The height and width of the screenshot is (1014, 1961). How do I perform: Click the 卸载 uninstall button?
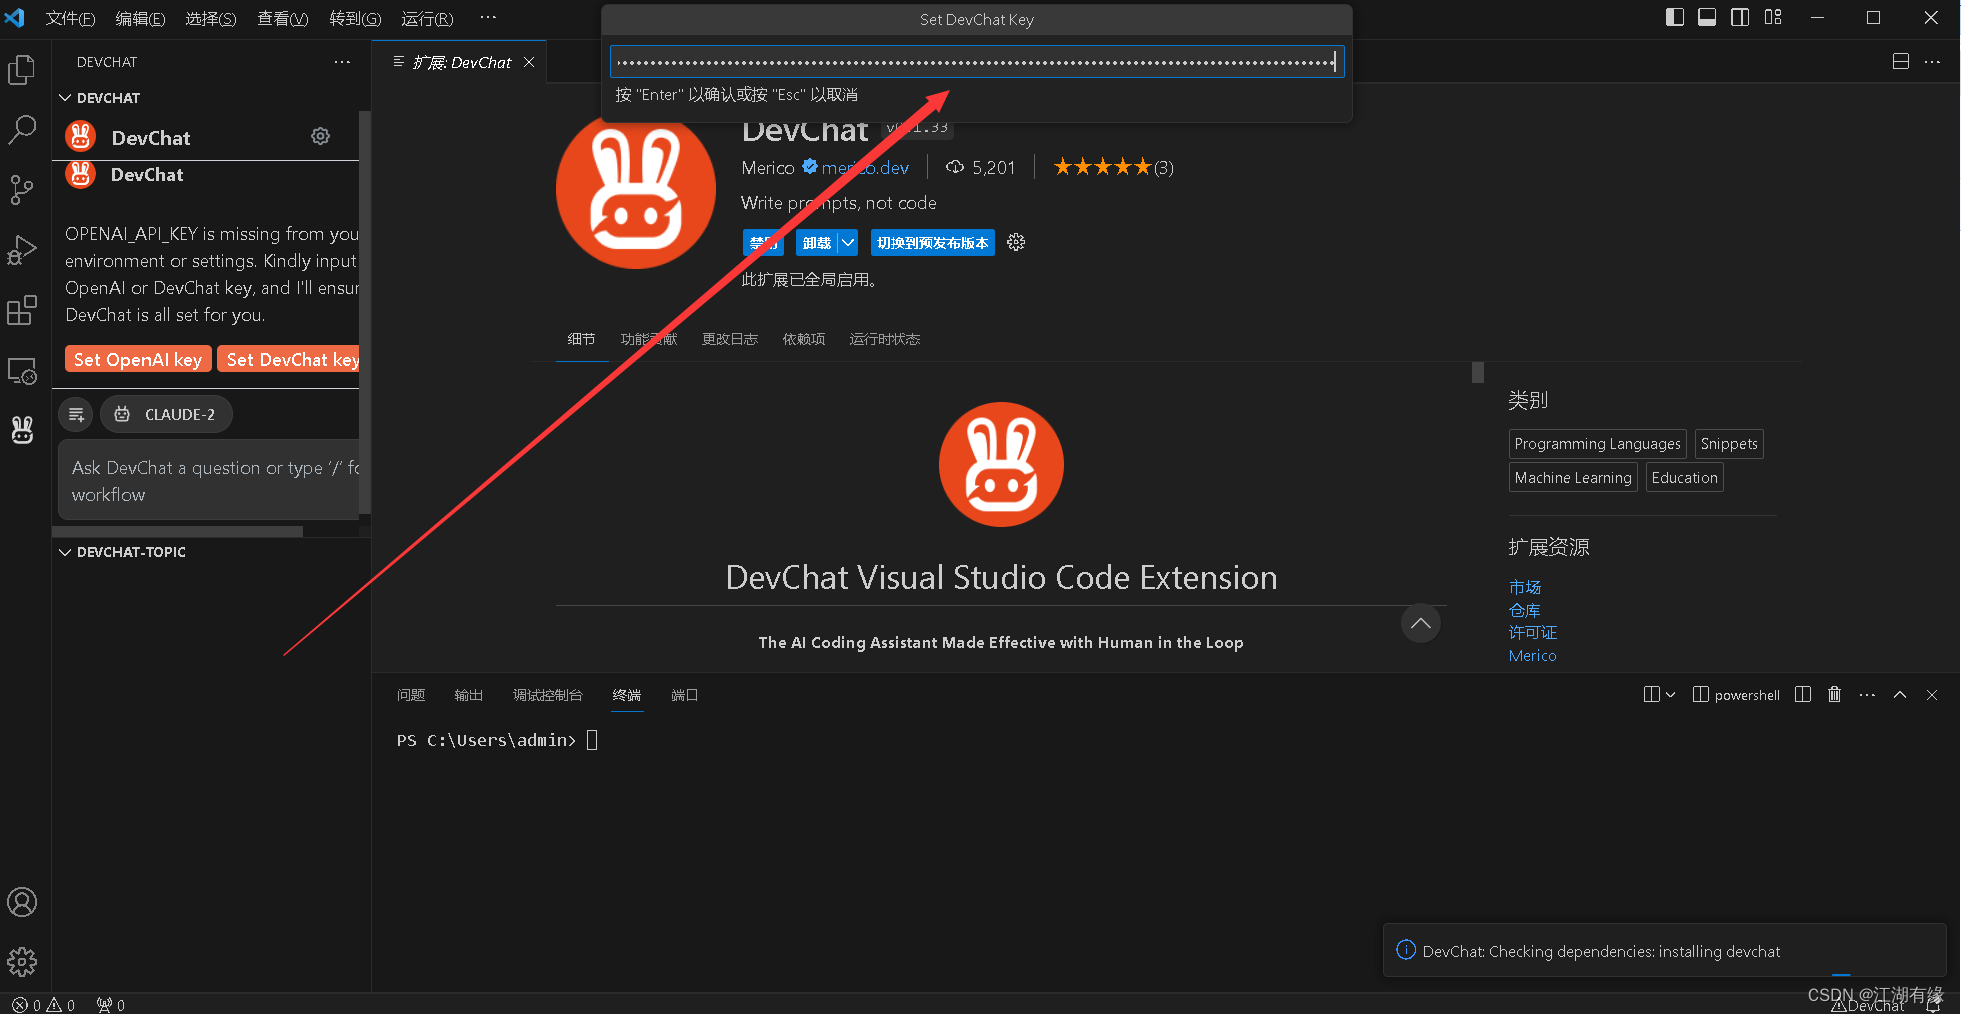817,243
